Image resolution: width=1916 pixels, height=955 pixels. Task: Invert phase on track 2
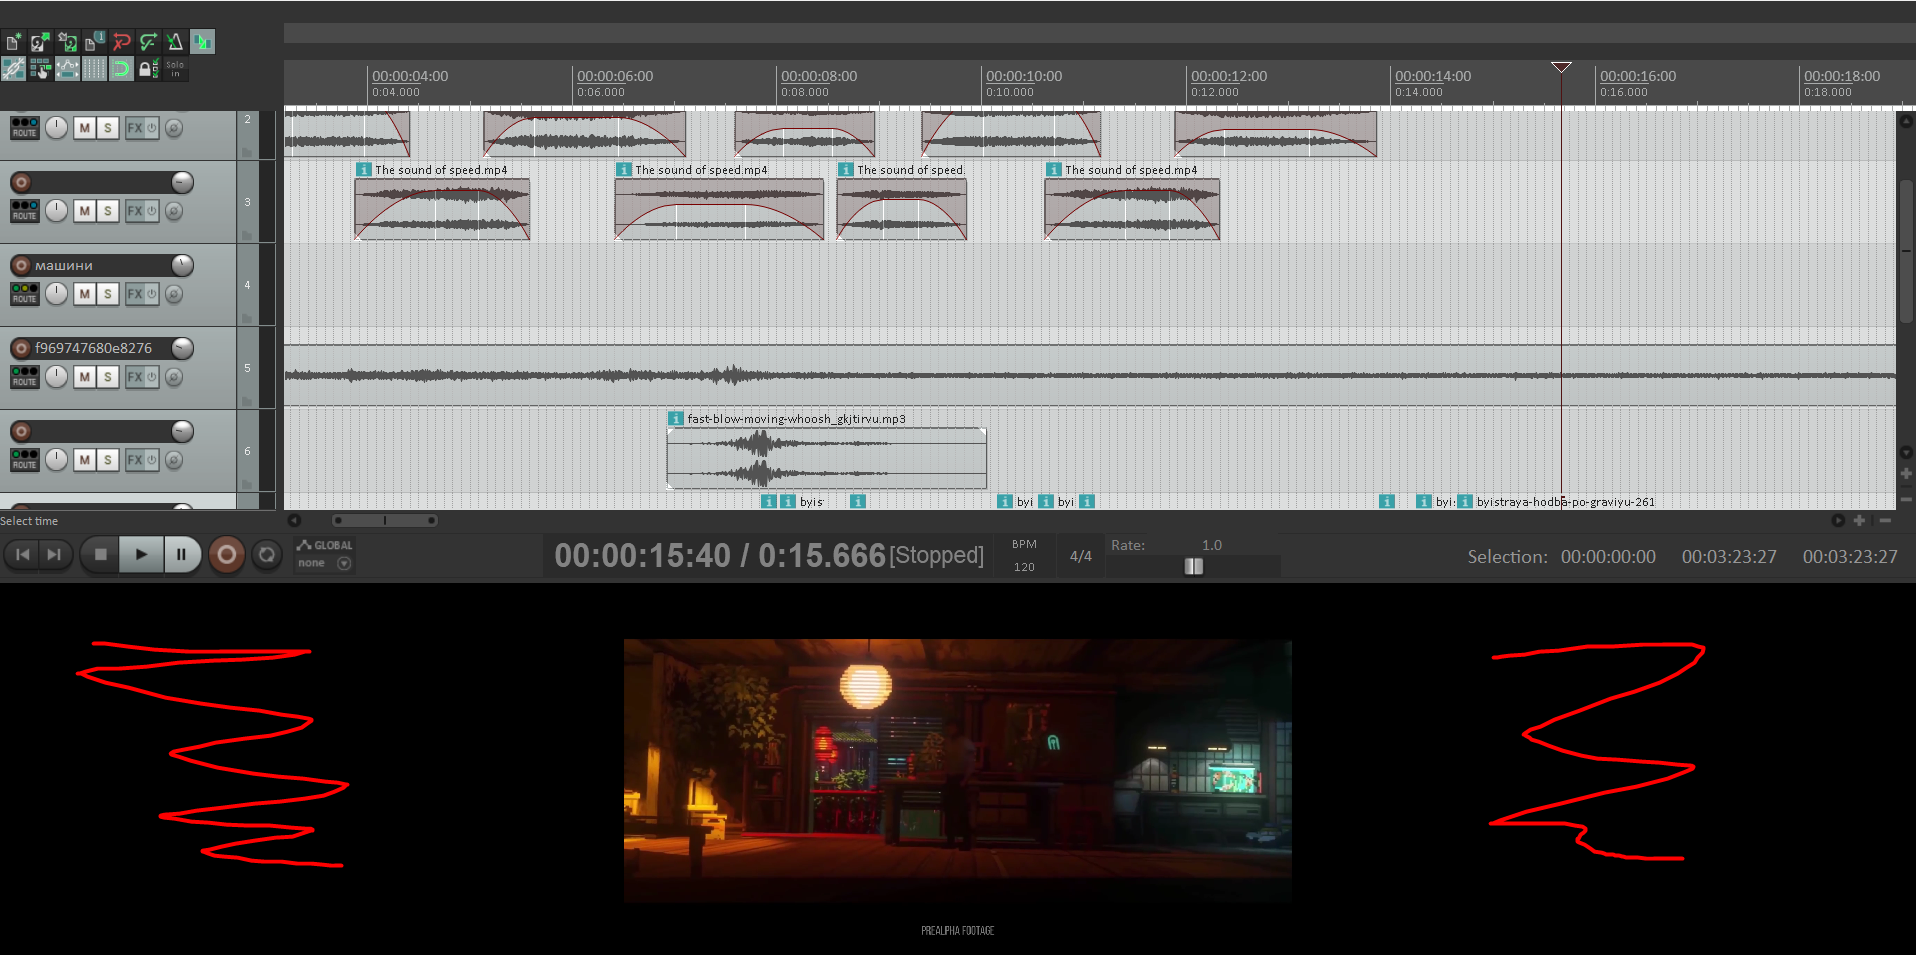[x=174, y=128]
